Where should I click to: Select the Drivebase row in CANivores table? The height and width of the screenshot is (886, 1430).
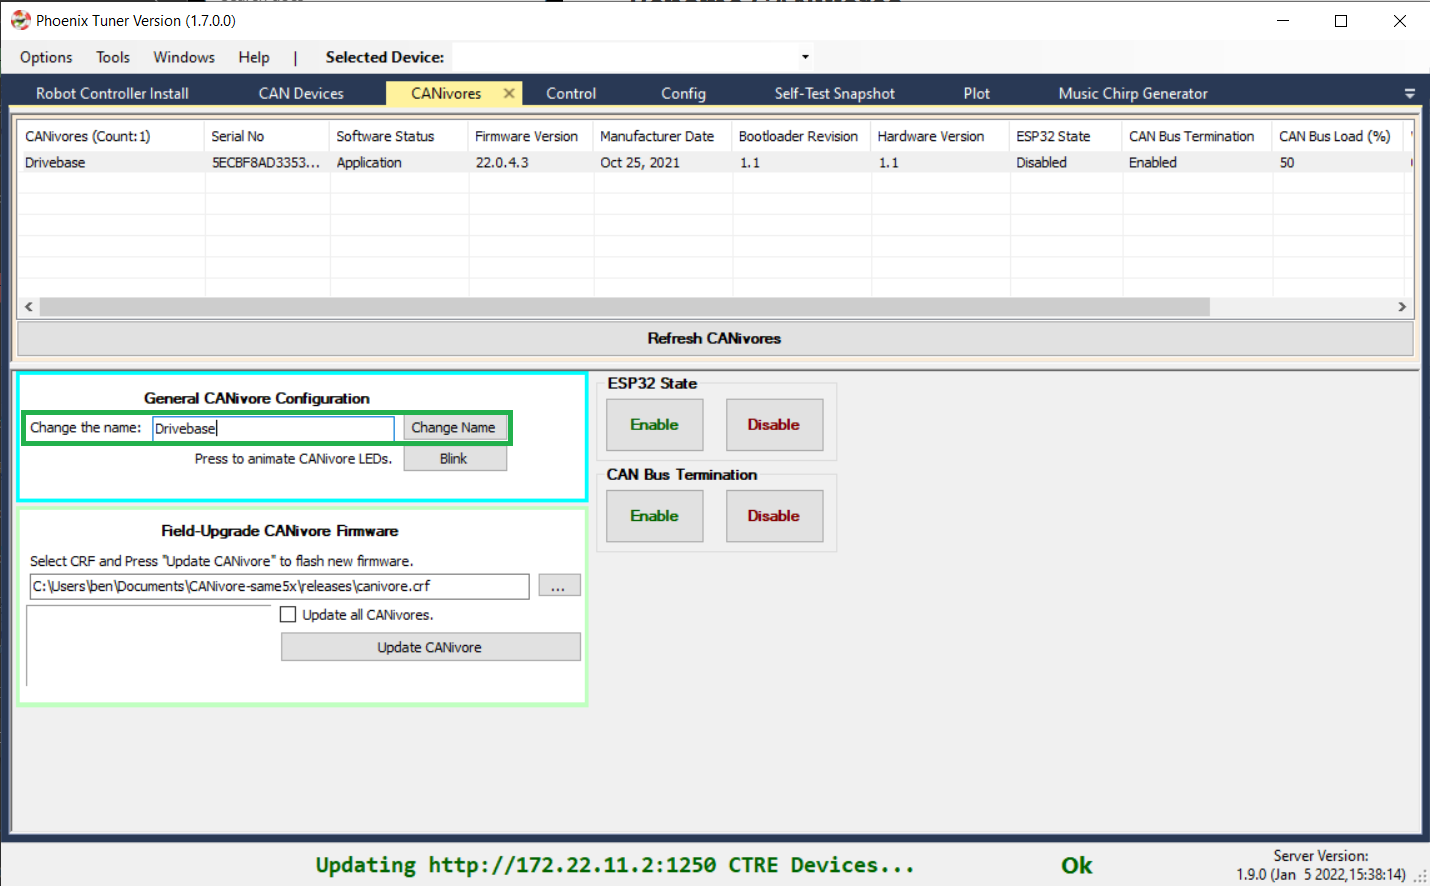pos(715,162)
